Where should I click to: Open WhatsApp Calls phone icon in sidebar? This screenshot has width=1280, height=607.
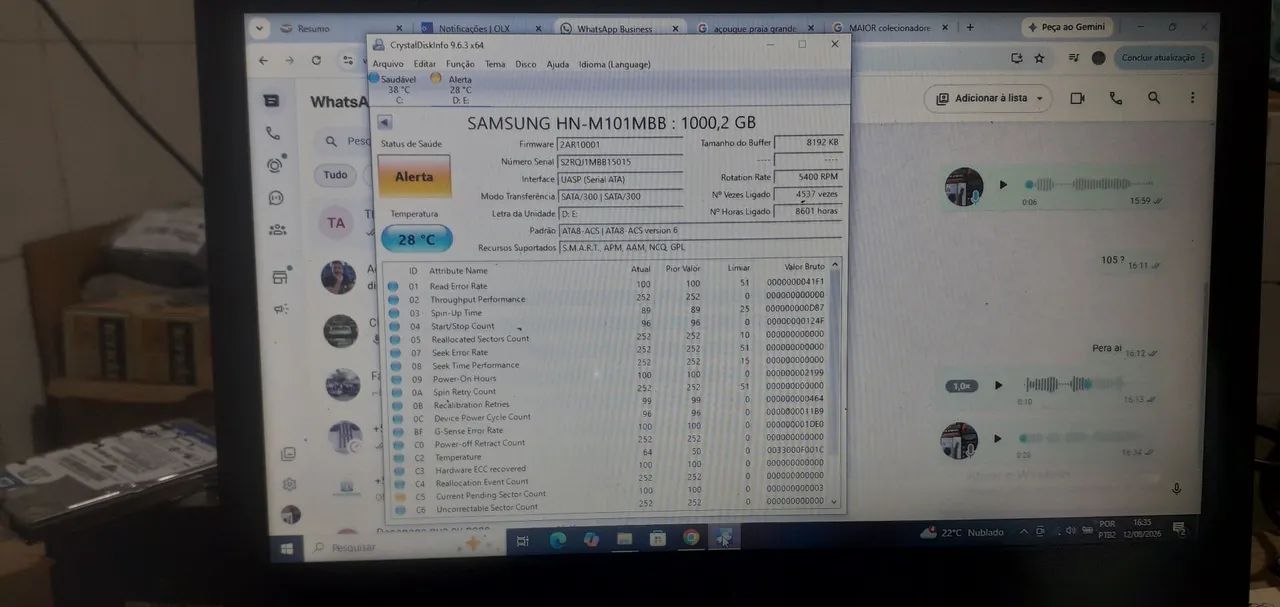pyautogui.click(x=273, y=133)
